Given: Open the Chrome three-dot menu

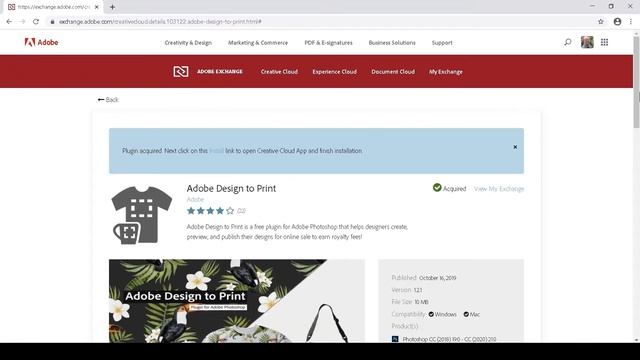Looking at the screenshot, I should pyautogui.click(x=631, y=22).
